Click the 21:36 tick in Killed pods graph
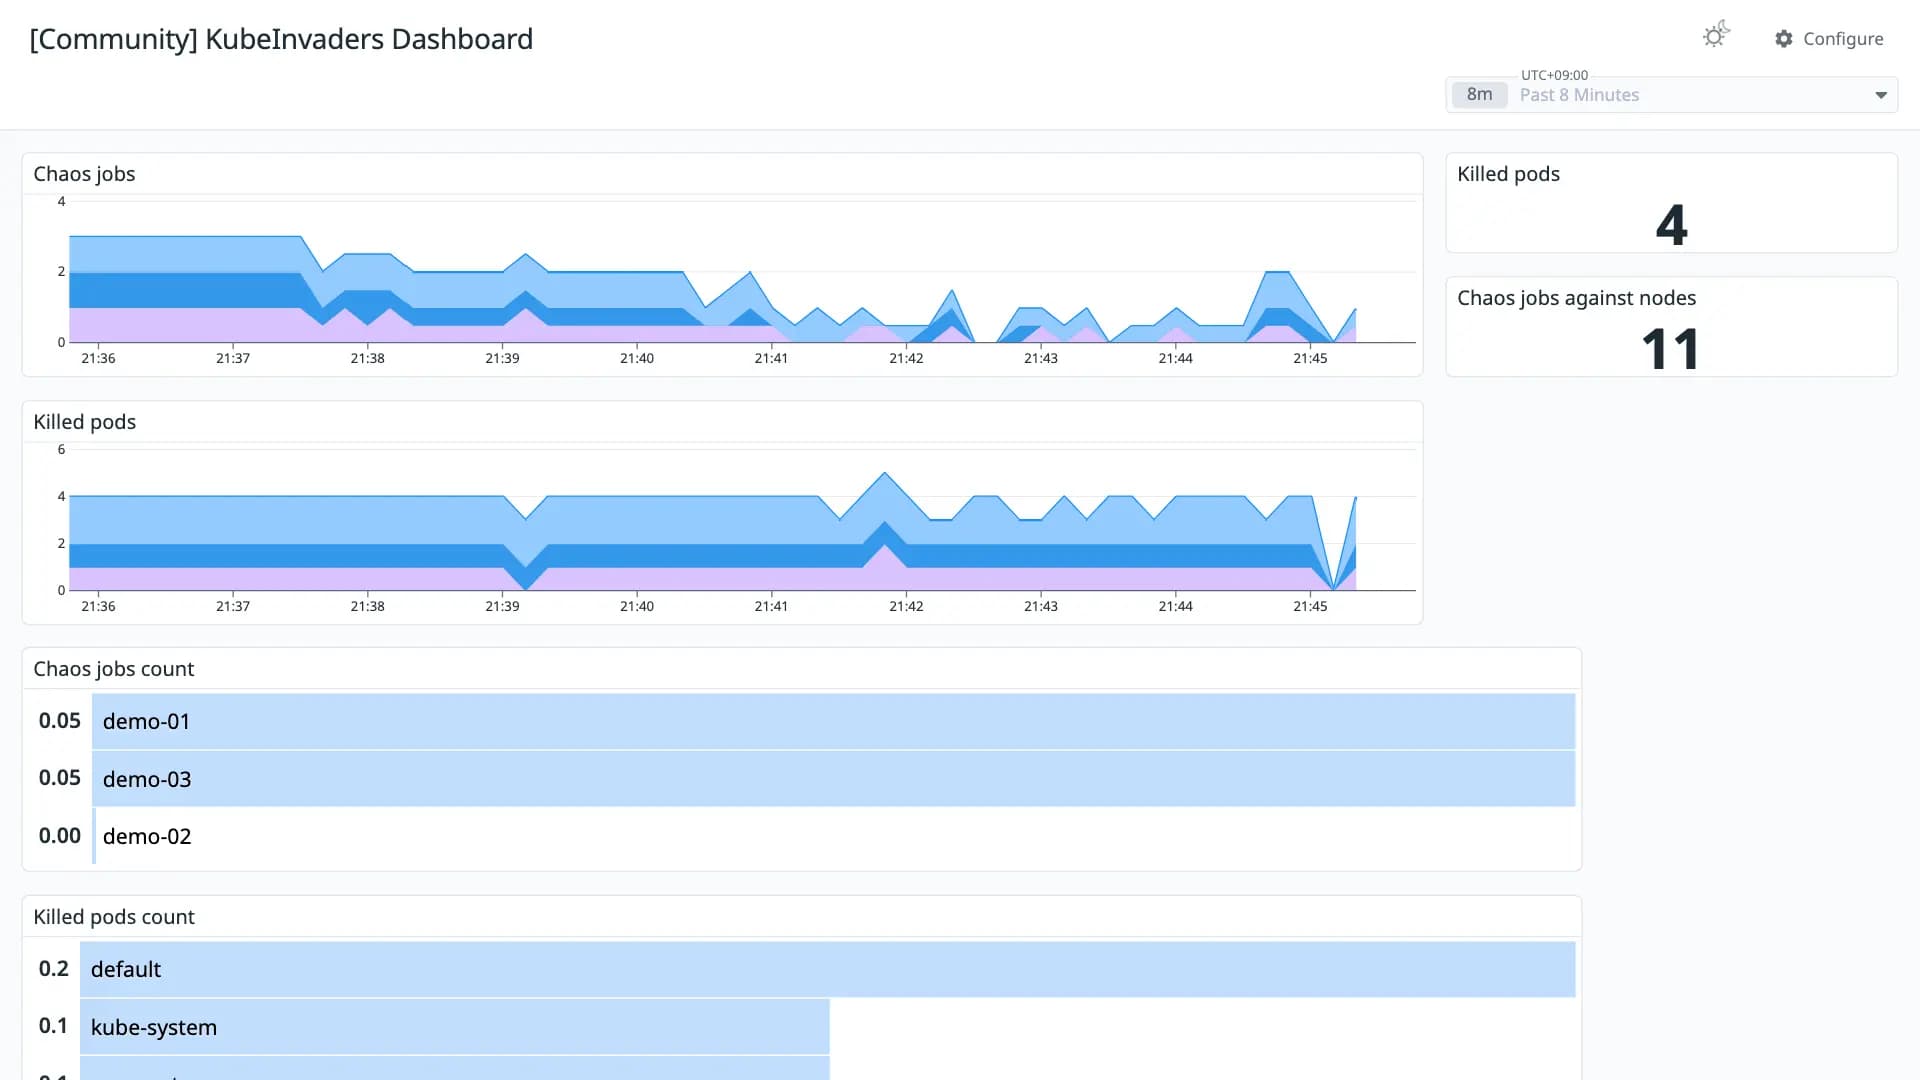Image resolution: width=1920 pixels, height=1080 pixels. (x=98, y=606)
